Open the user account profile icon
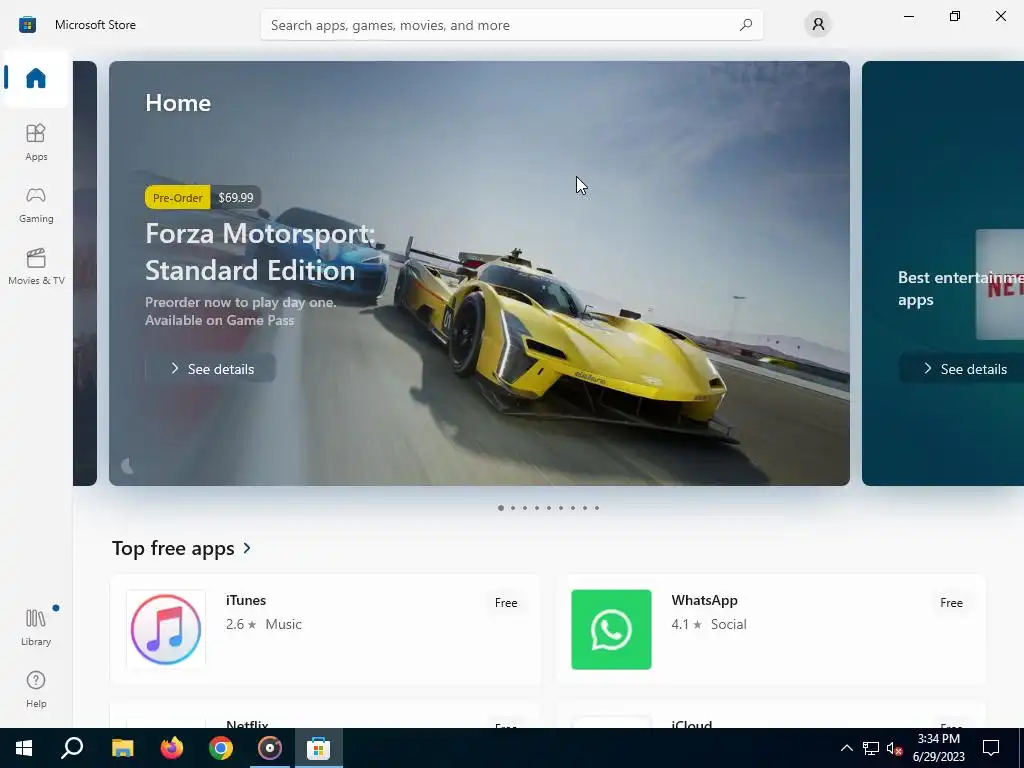1024x768 pixels. click(x=818, y=25)
